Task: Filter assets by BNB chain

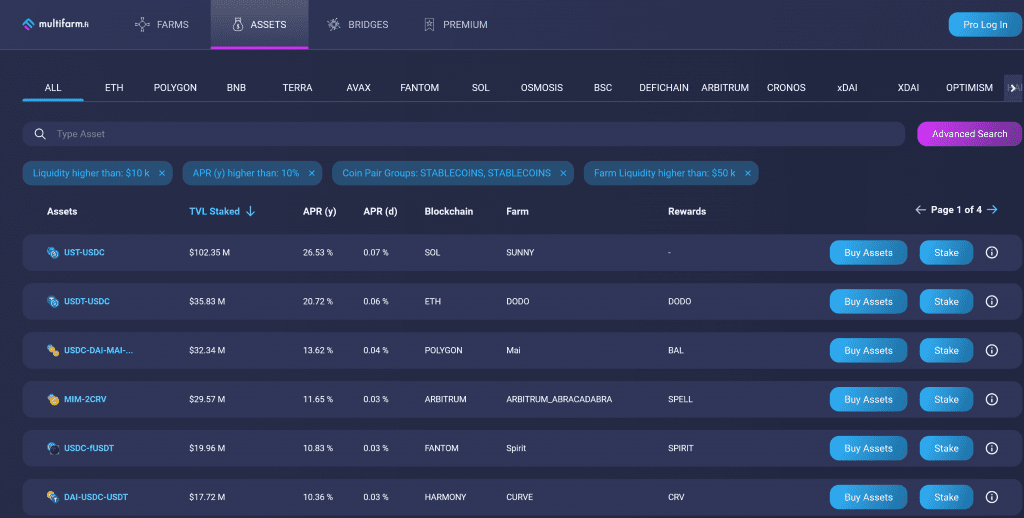Action: [236, 88]
